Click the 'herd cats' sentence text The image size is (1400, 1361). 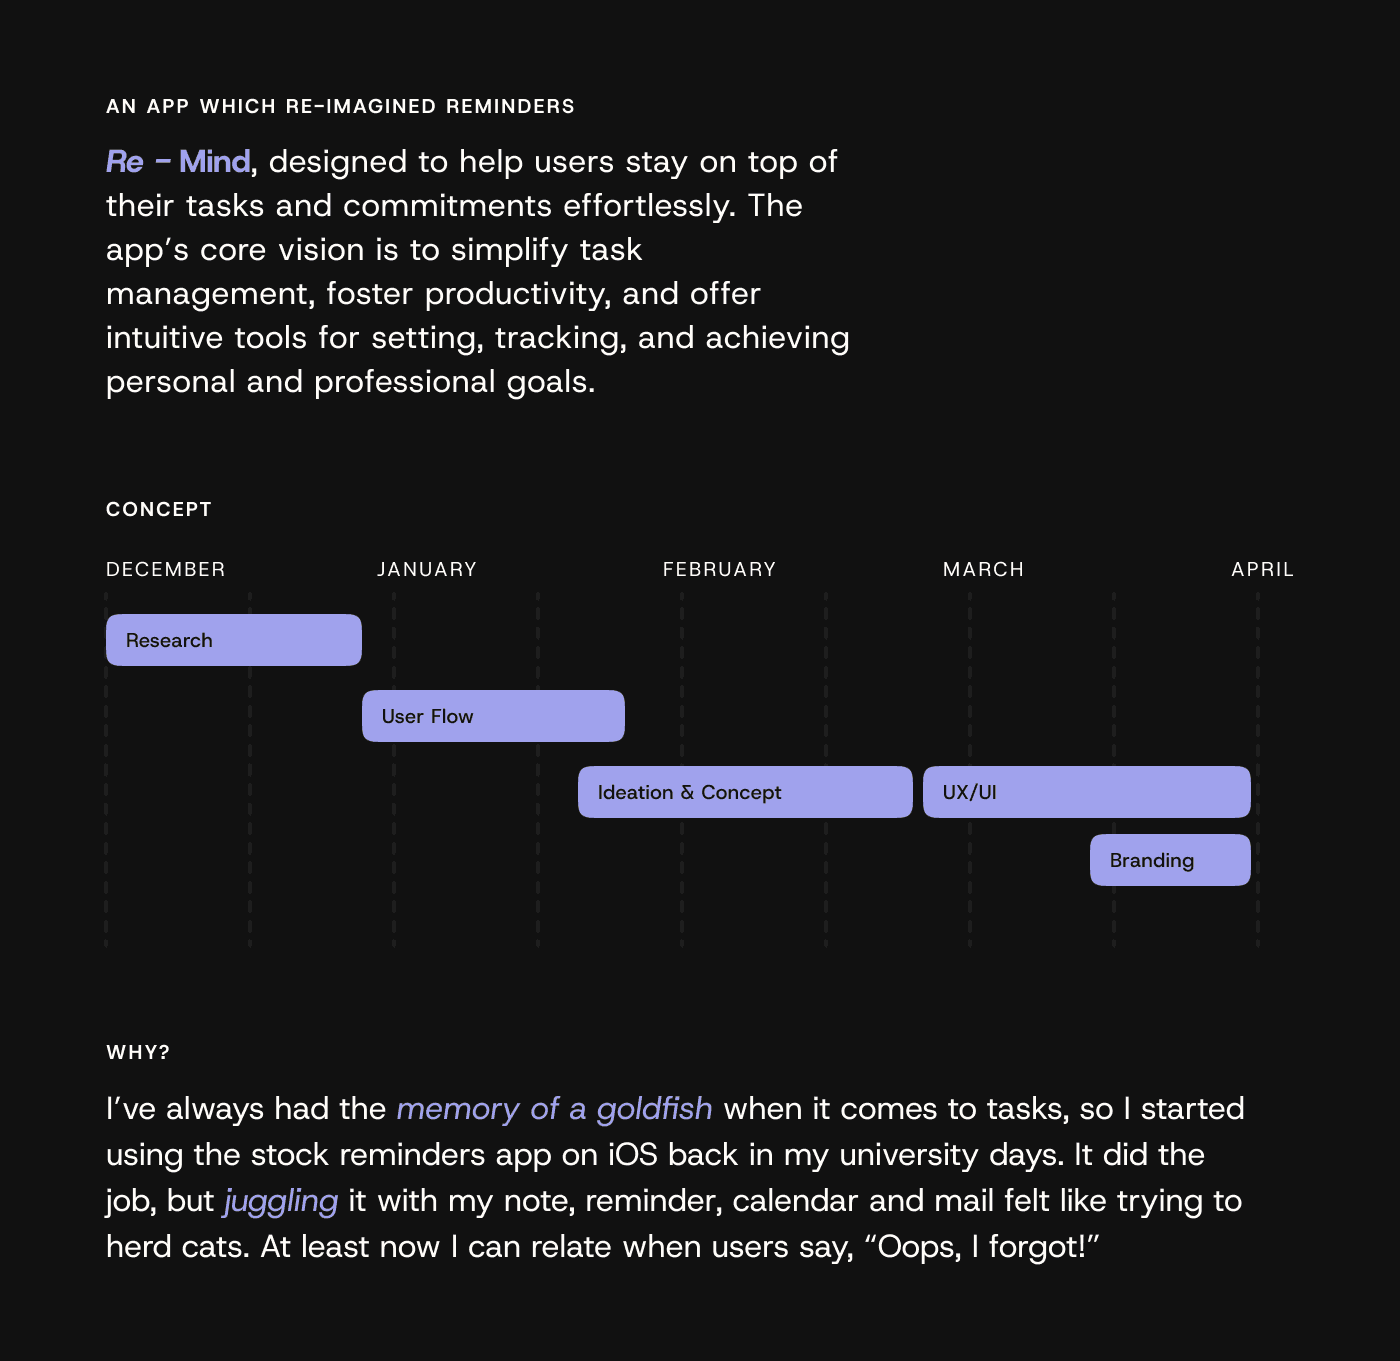tap(178, 1247)
